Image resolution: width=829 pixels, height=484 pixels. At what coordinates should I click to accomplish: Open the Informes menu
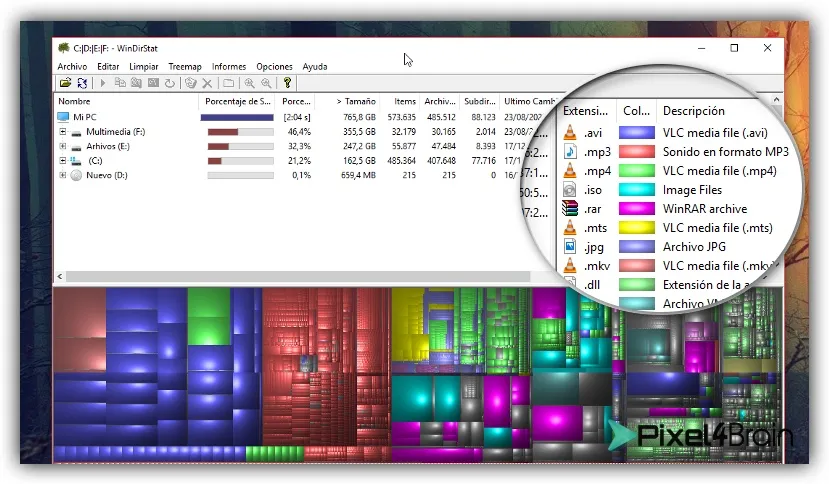pyautogui.click(x=229, y=67)
